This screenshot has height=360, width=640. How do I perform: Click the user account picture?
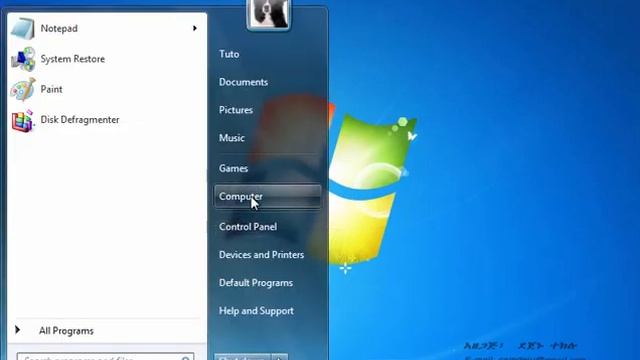[269, 14]
